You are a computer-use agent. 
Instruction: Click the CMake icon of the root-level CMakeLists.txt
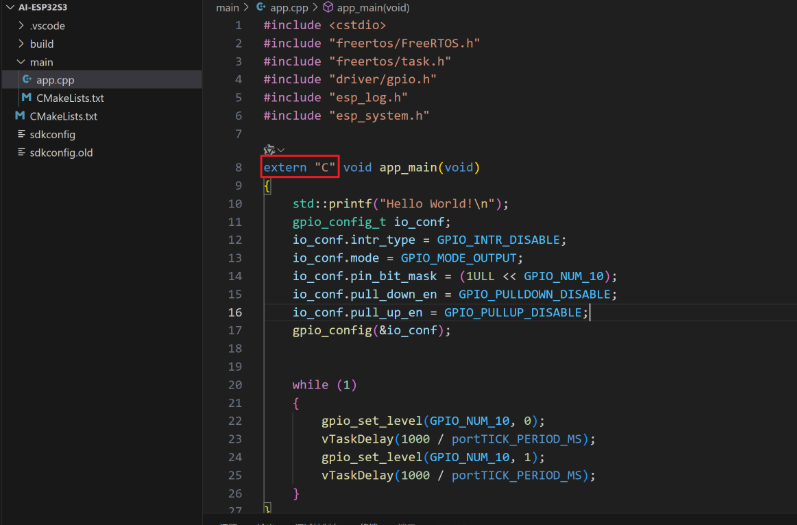click(20, 116)
